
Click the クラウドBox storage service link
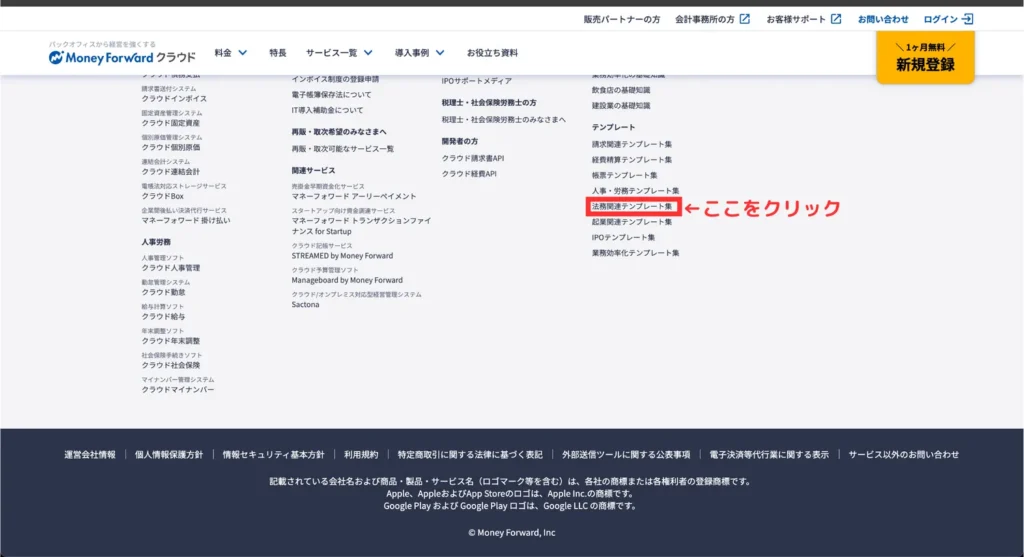pyautogui.click(x=162, y=196)
